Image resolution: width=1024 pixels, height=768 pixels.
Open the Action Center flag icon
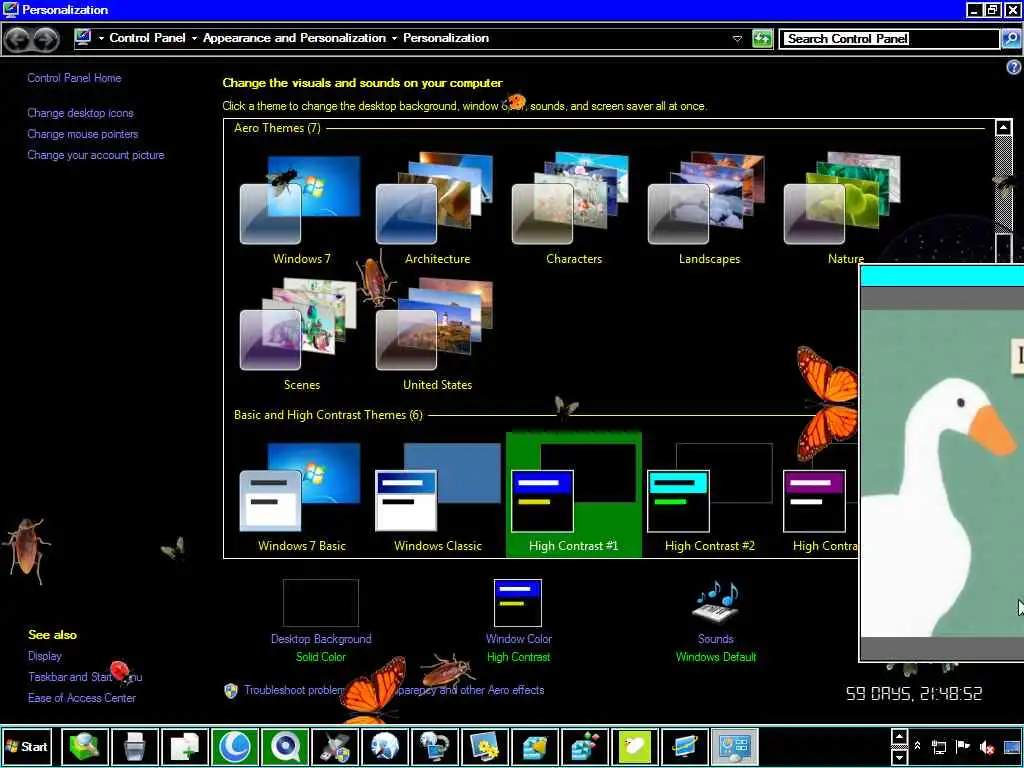pyautogui.click(x=963, y=746)
